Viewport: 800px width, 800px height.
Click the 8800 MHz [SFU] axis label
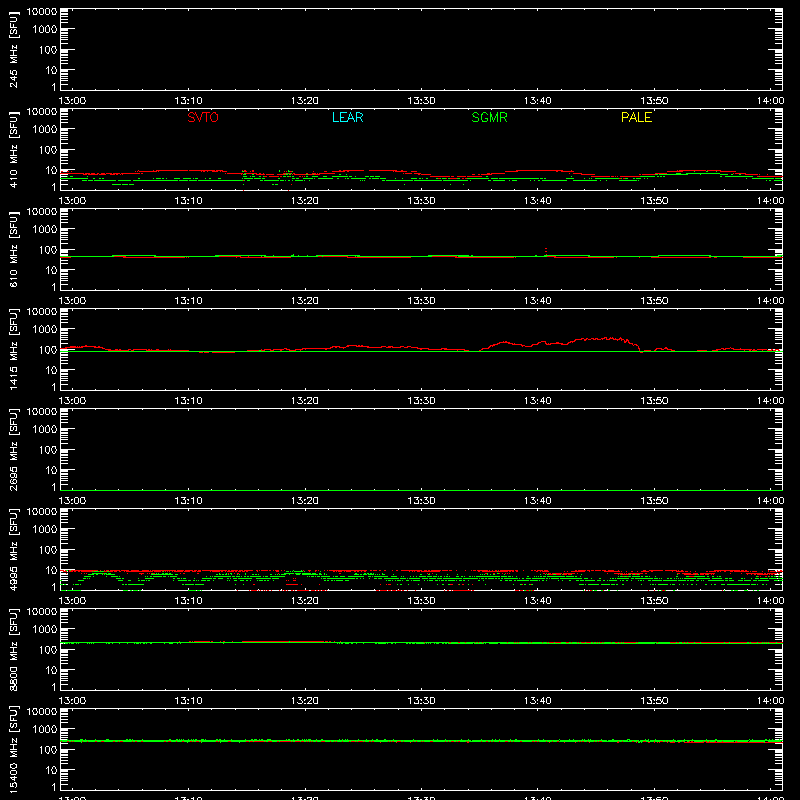(x=13, y=649)
